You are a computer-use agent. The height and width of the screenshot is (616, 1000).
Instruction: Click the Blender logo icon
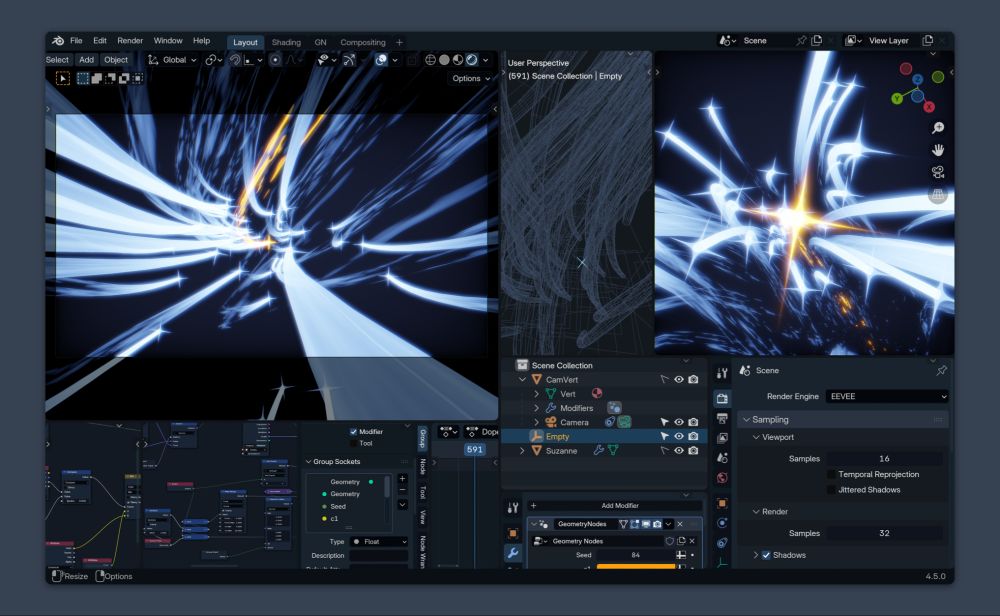tap(58, 40)
